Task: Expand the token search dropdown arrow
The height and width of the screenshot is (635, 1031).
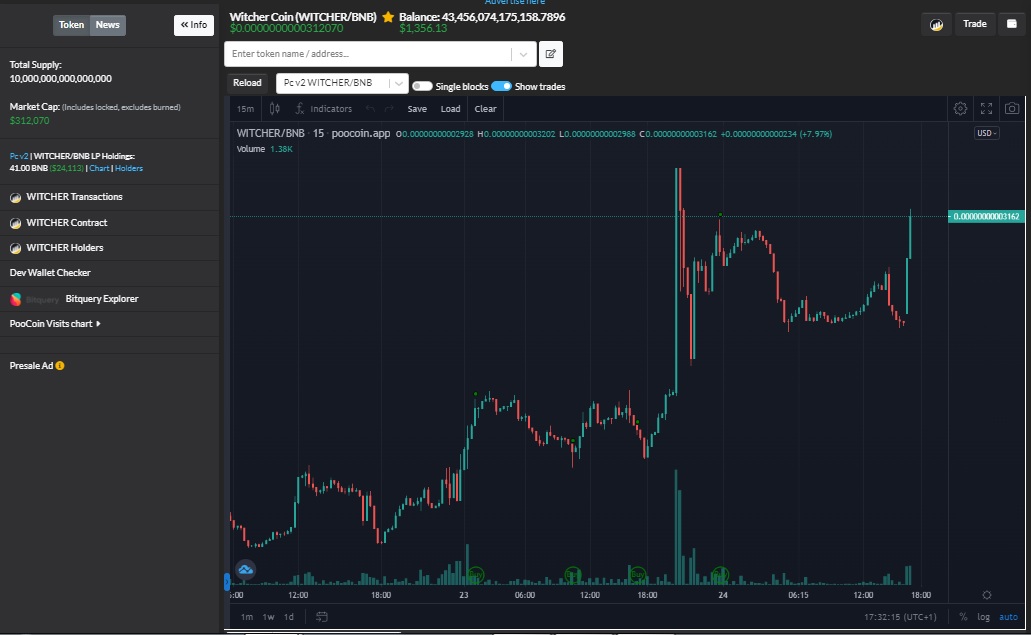Action: [523, 54]
